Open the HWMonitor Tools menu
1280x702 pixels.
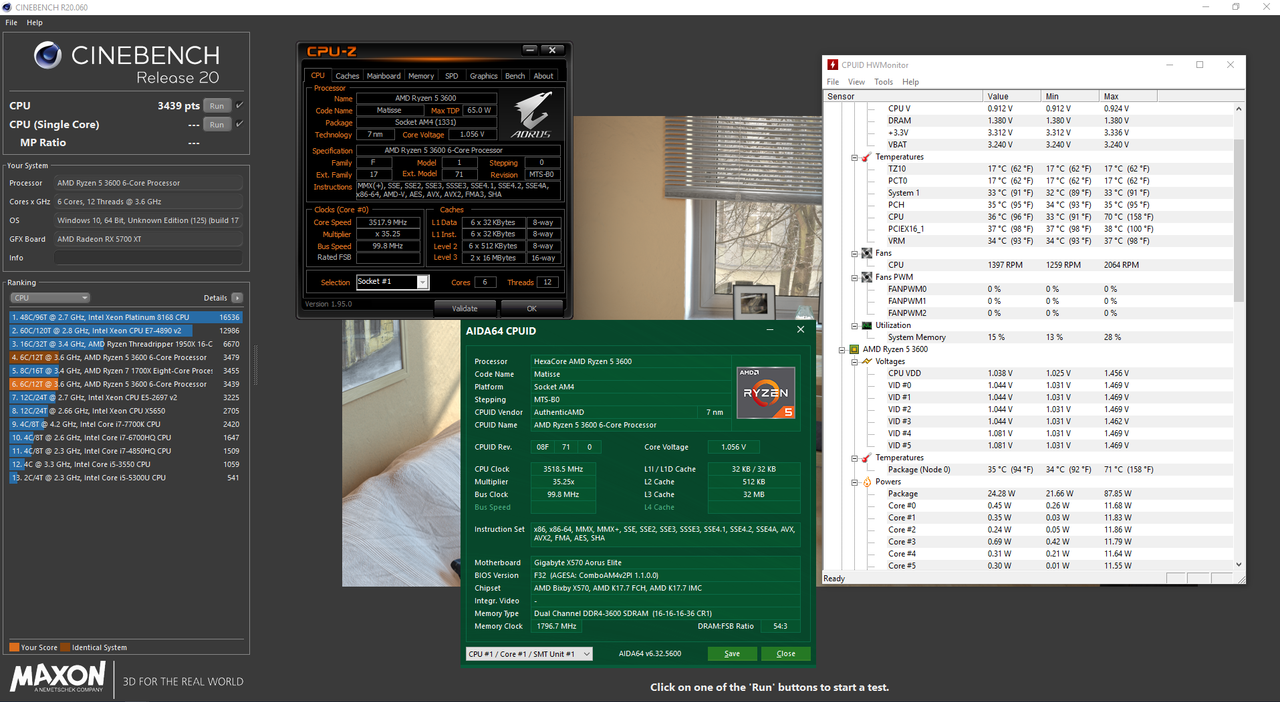(x=883, y=82)
